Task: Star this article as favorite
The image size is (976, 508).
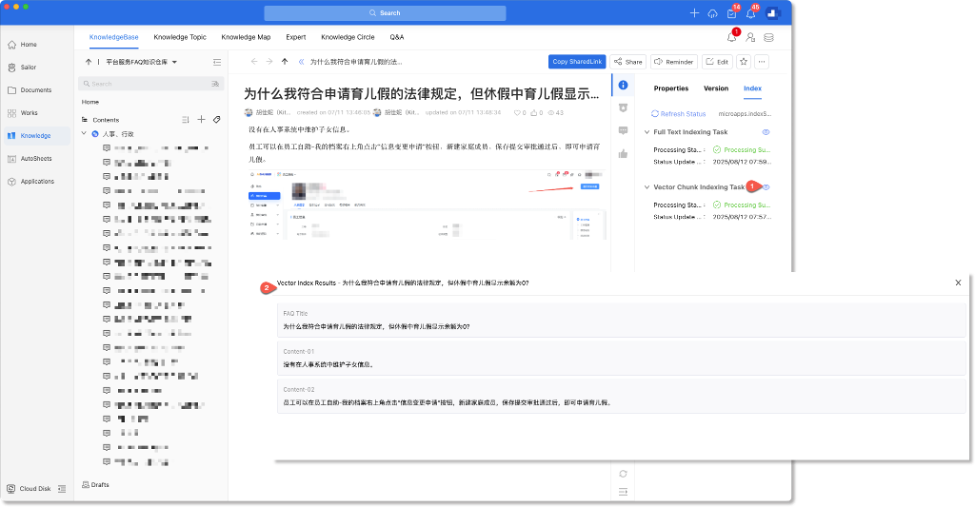Action: (x=743, y=61)
